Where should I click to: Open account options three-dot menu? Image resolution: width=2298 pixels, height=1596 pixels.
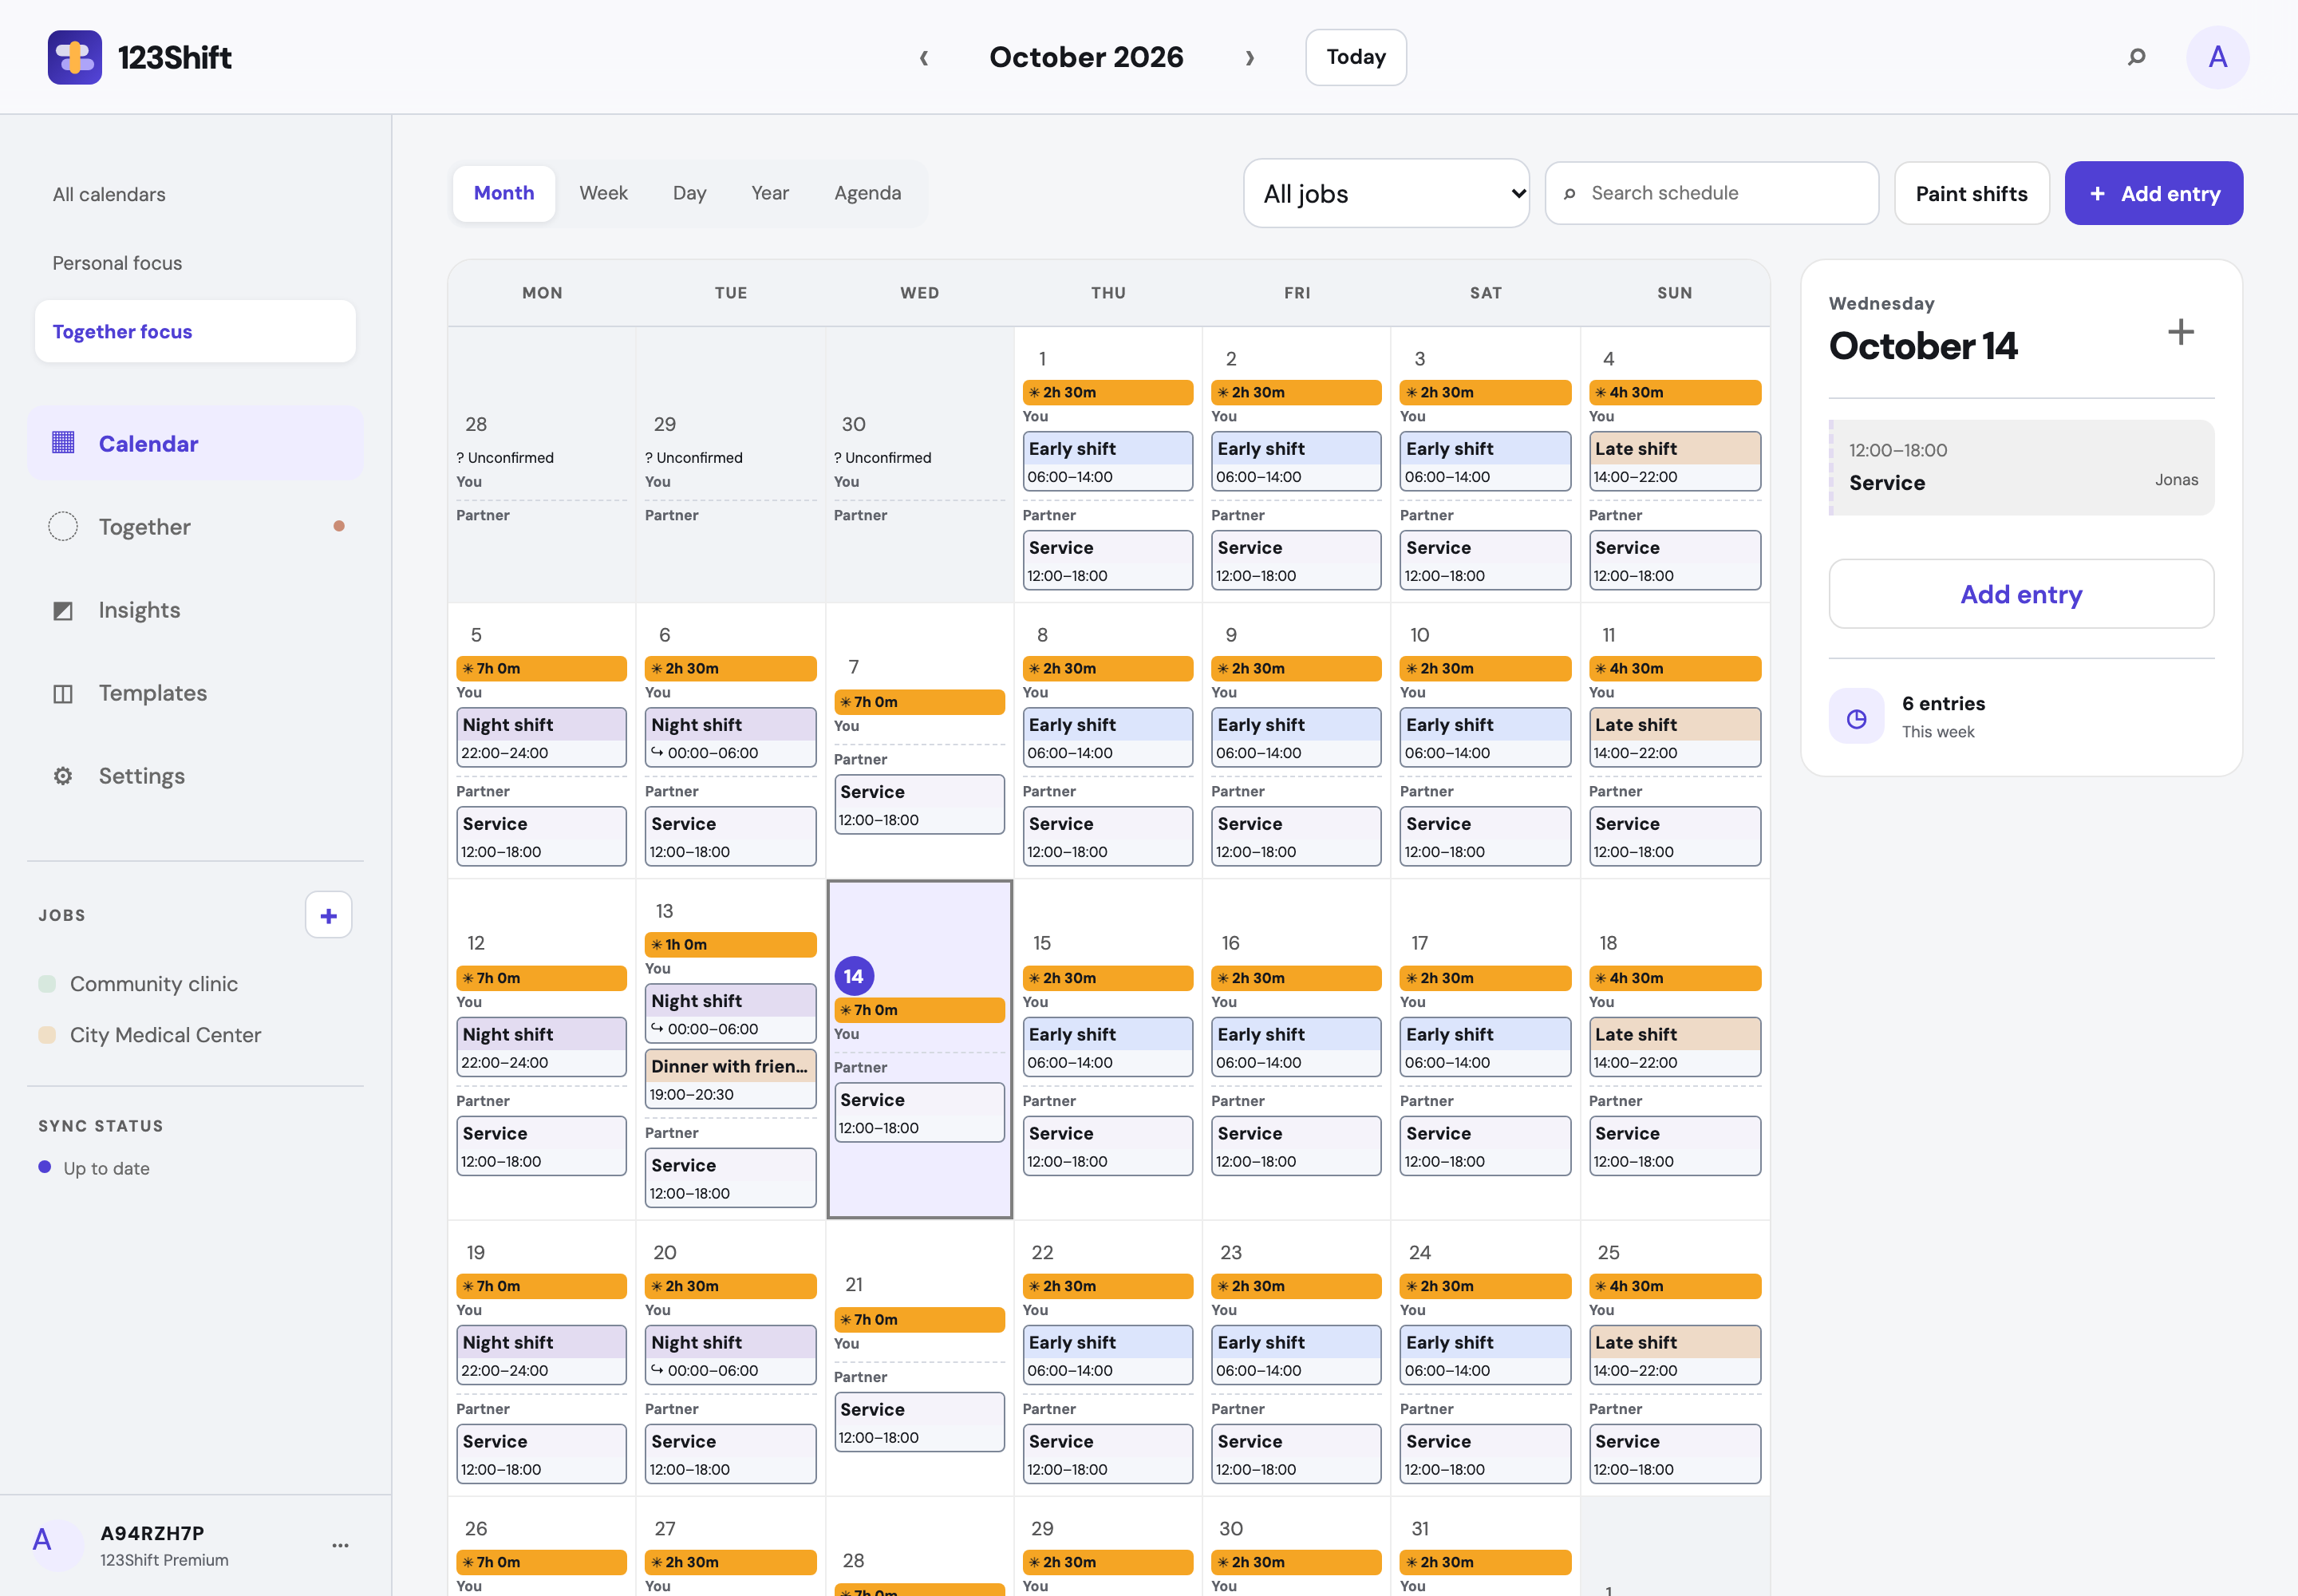(x=340, y=1545)
